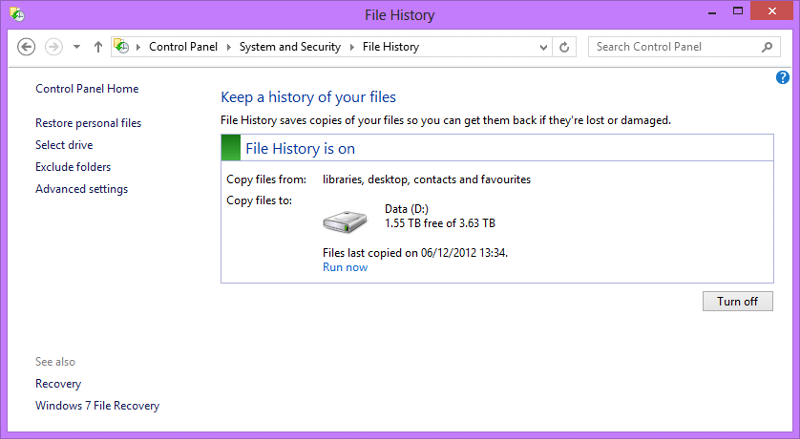The image size is (800, 439).
Task: Open Exclude folders link
Action: (73, 167)
